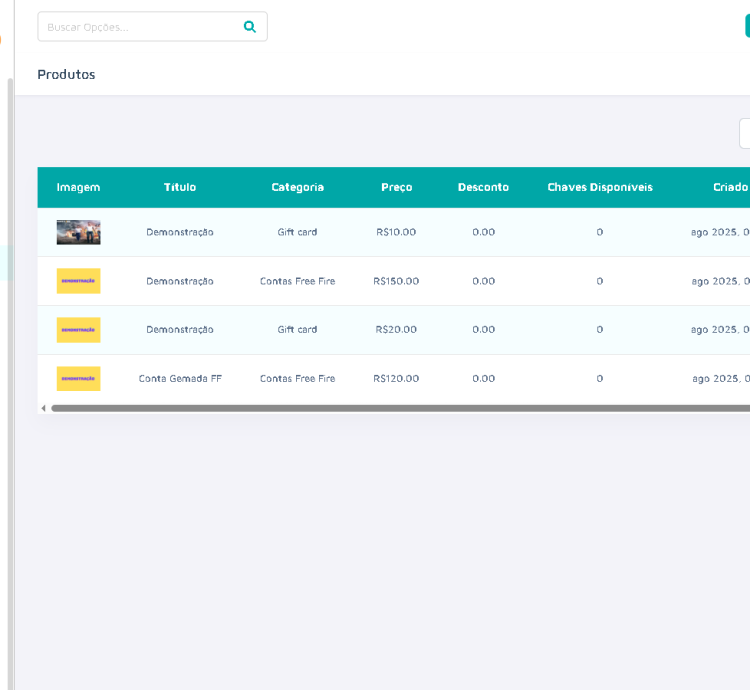Click Gift card category in the R$20.00 row
Viewport: 750px width, 690px height.
click(x=297, y=329)
